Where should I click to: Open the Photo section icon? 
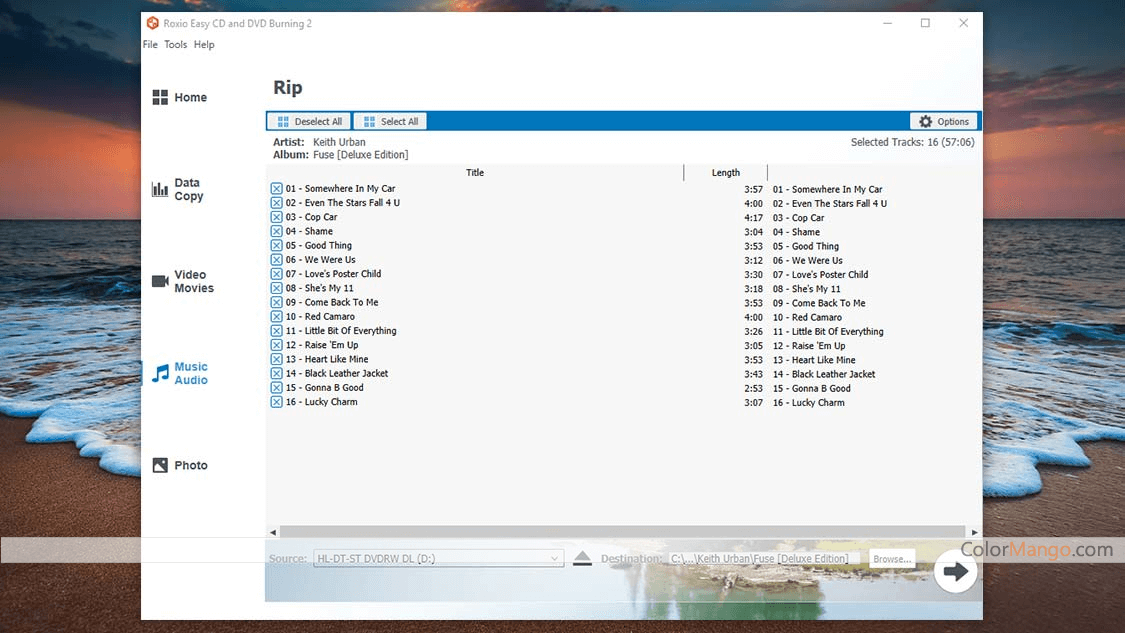tap(160, 465)
